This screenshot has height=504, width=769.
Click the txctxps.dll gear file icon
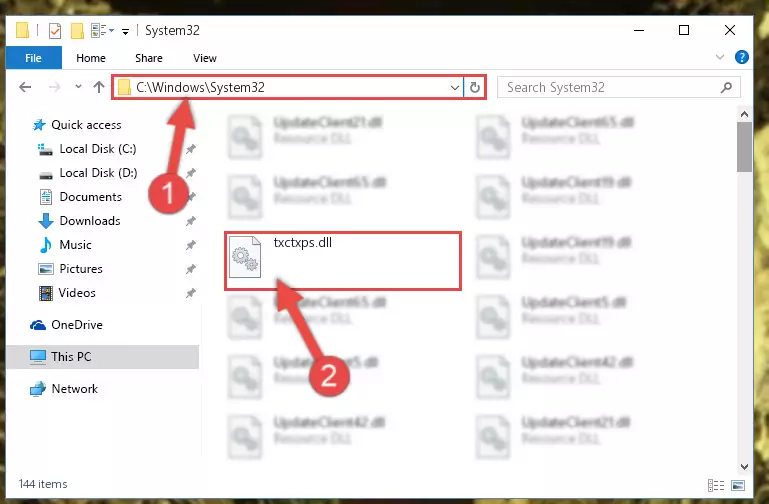pyautogui.click(x=245, y=257)
